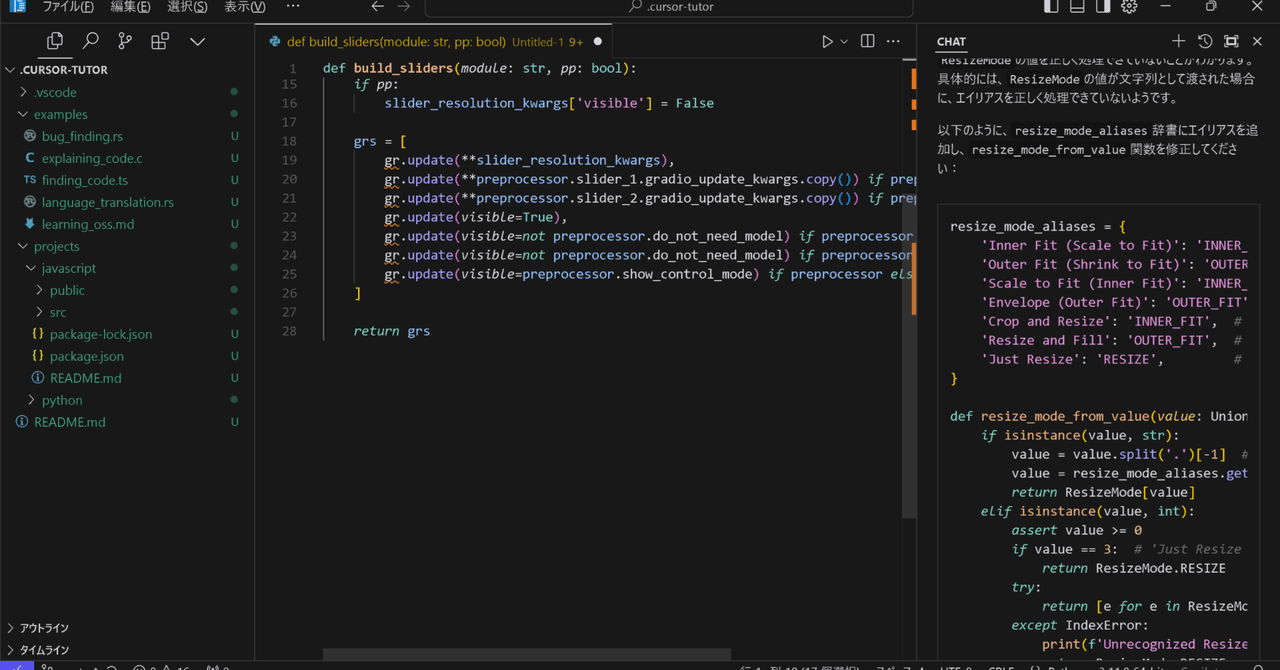Open the run options dropdown arrow
1280x670 pixels.
pos(844,42)
